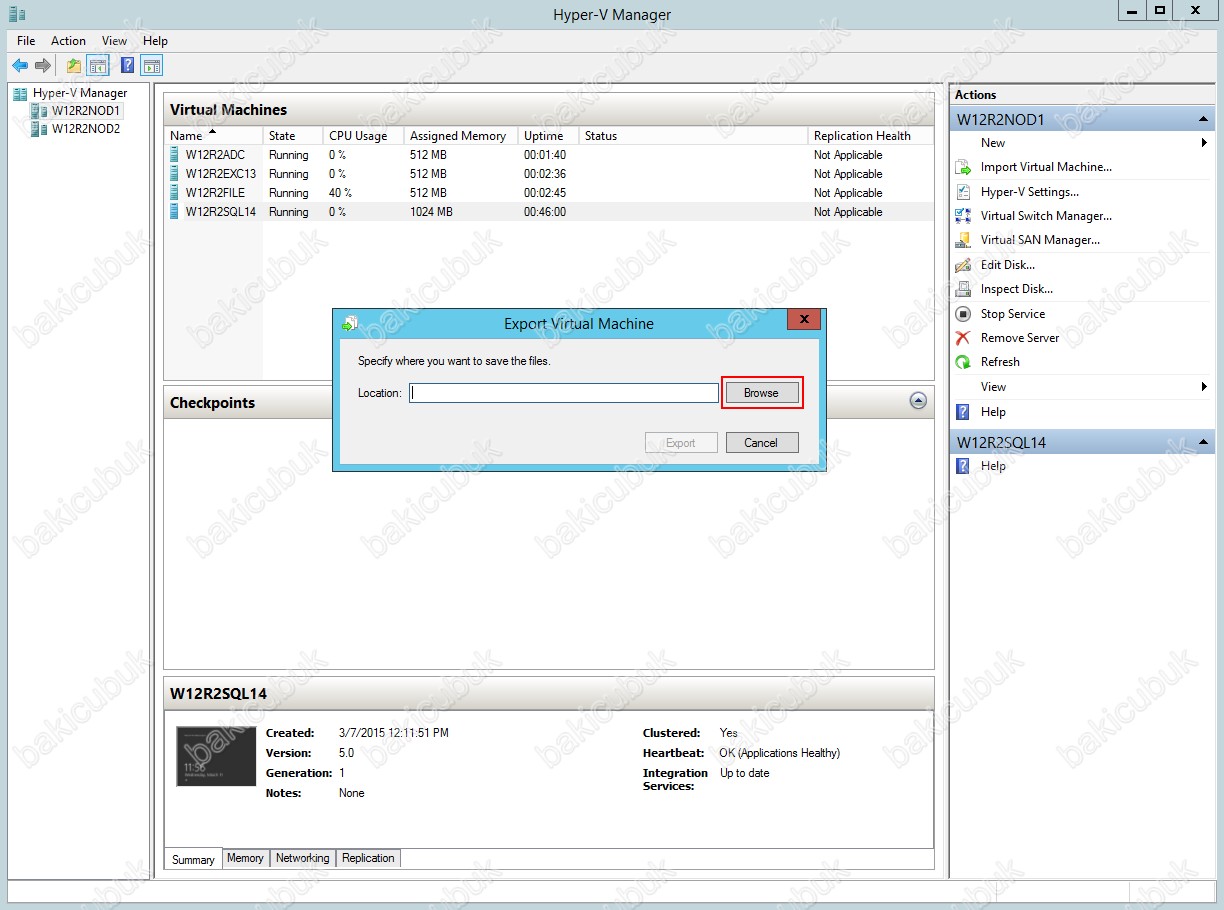Click the W12R2ADC virtual machine icon
Screen dimensions: 1224x910
click(175, 155)
